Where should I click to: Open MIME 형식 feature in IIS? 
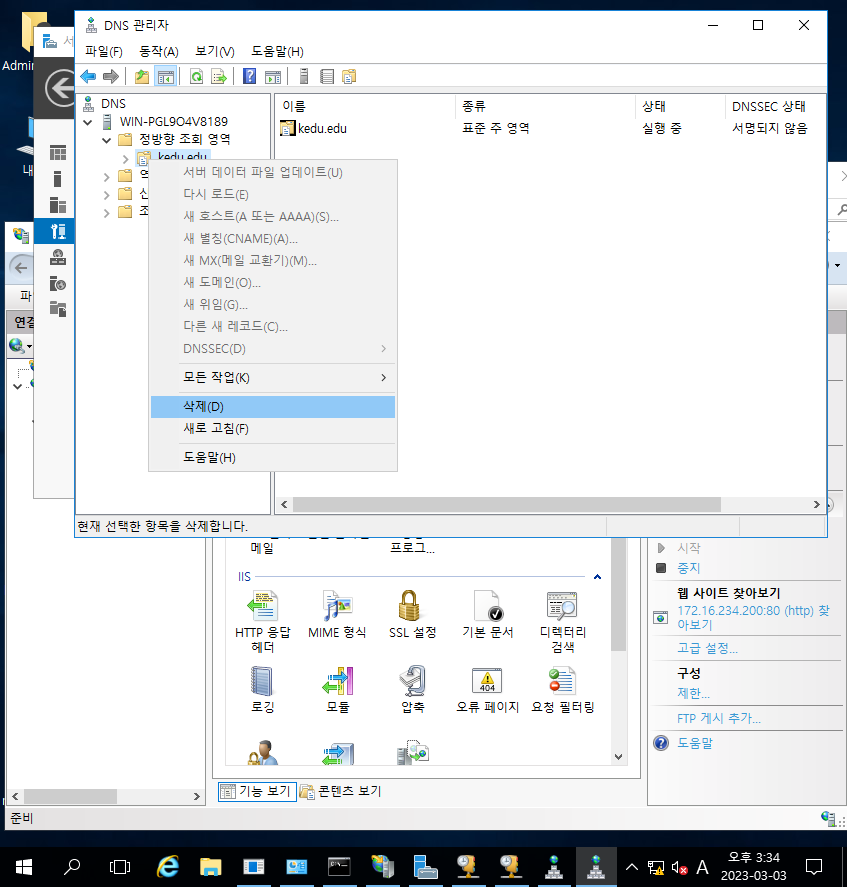337,614
